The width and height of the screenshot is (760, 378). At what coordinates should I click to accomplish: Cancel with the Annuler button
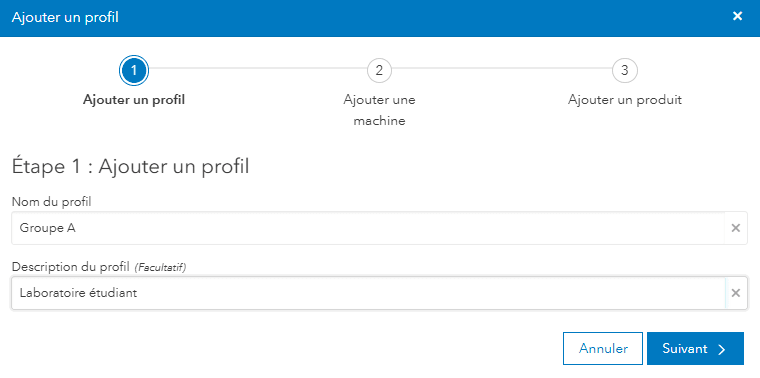point(603,348)
